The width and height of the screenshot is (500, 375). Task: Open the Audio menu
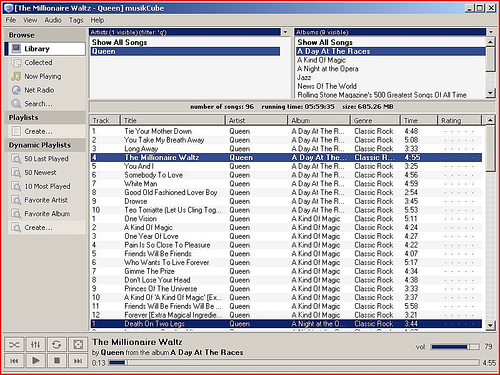53,20
